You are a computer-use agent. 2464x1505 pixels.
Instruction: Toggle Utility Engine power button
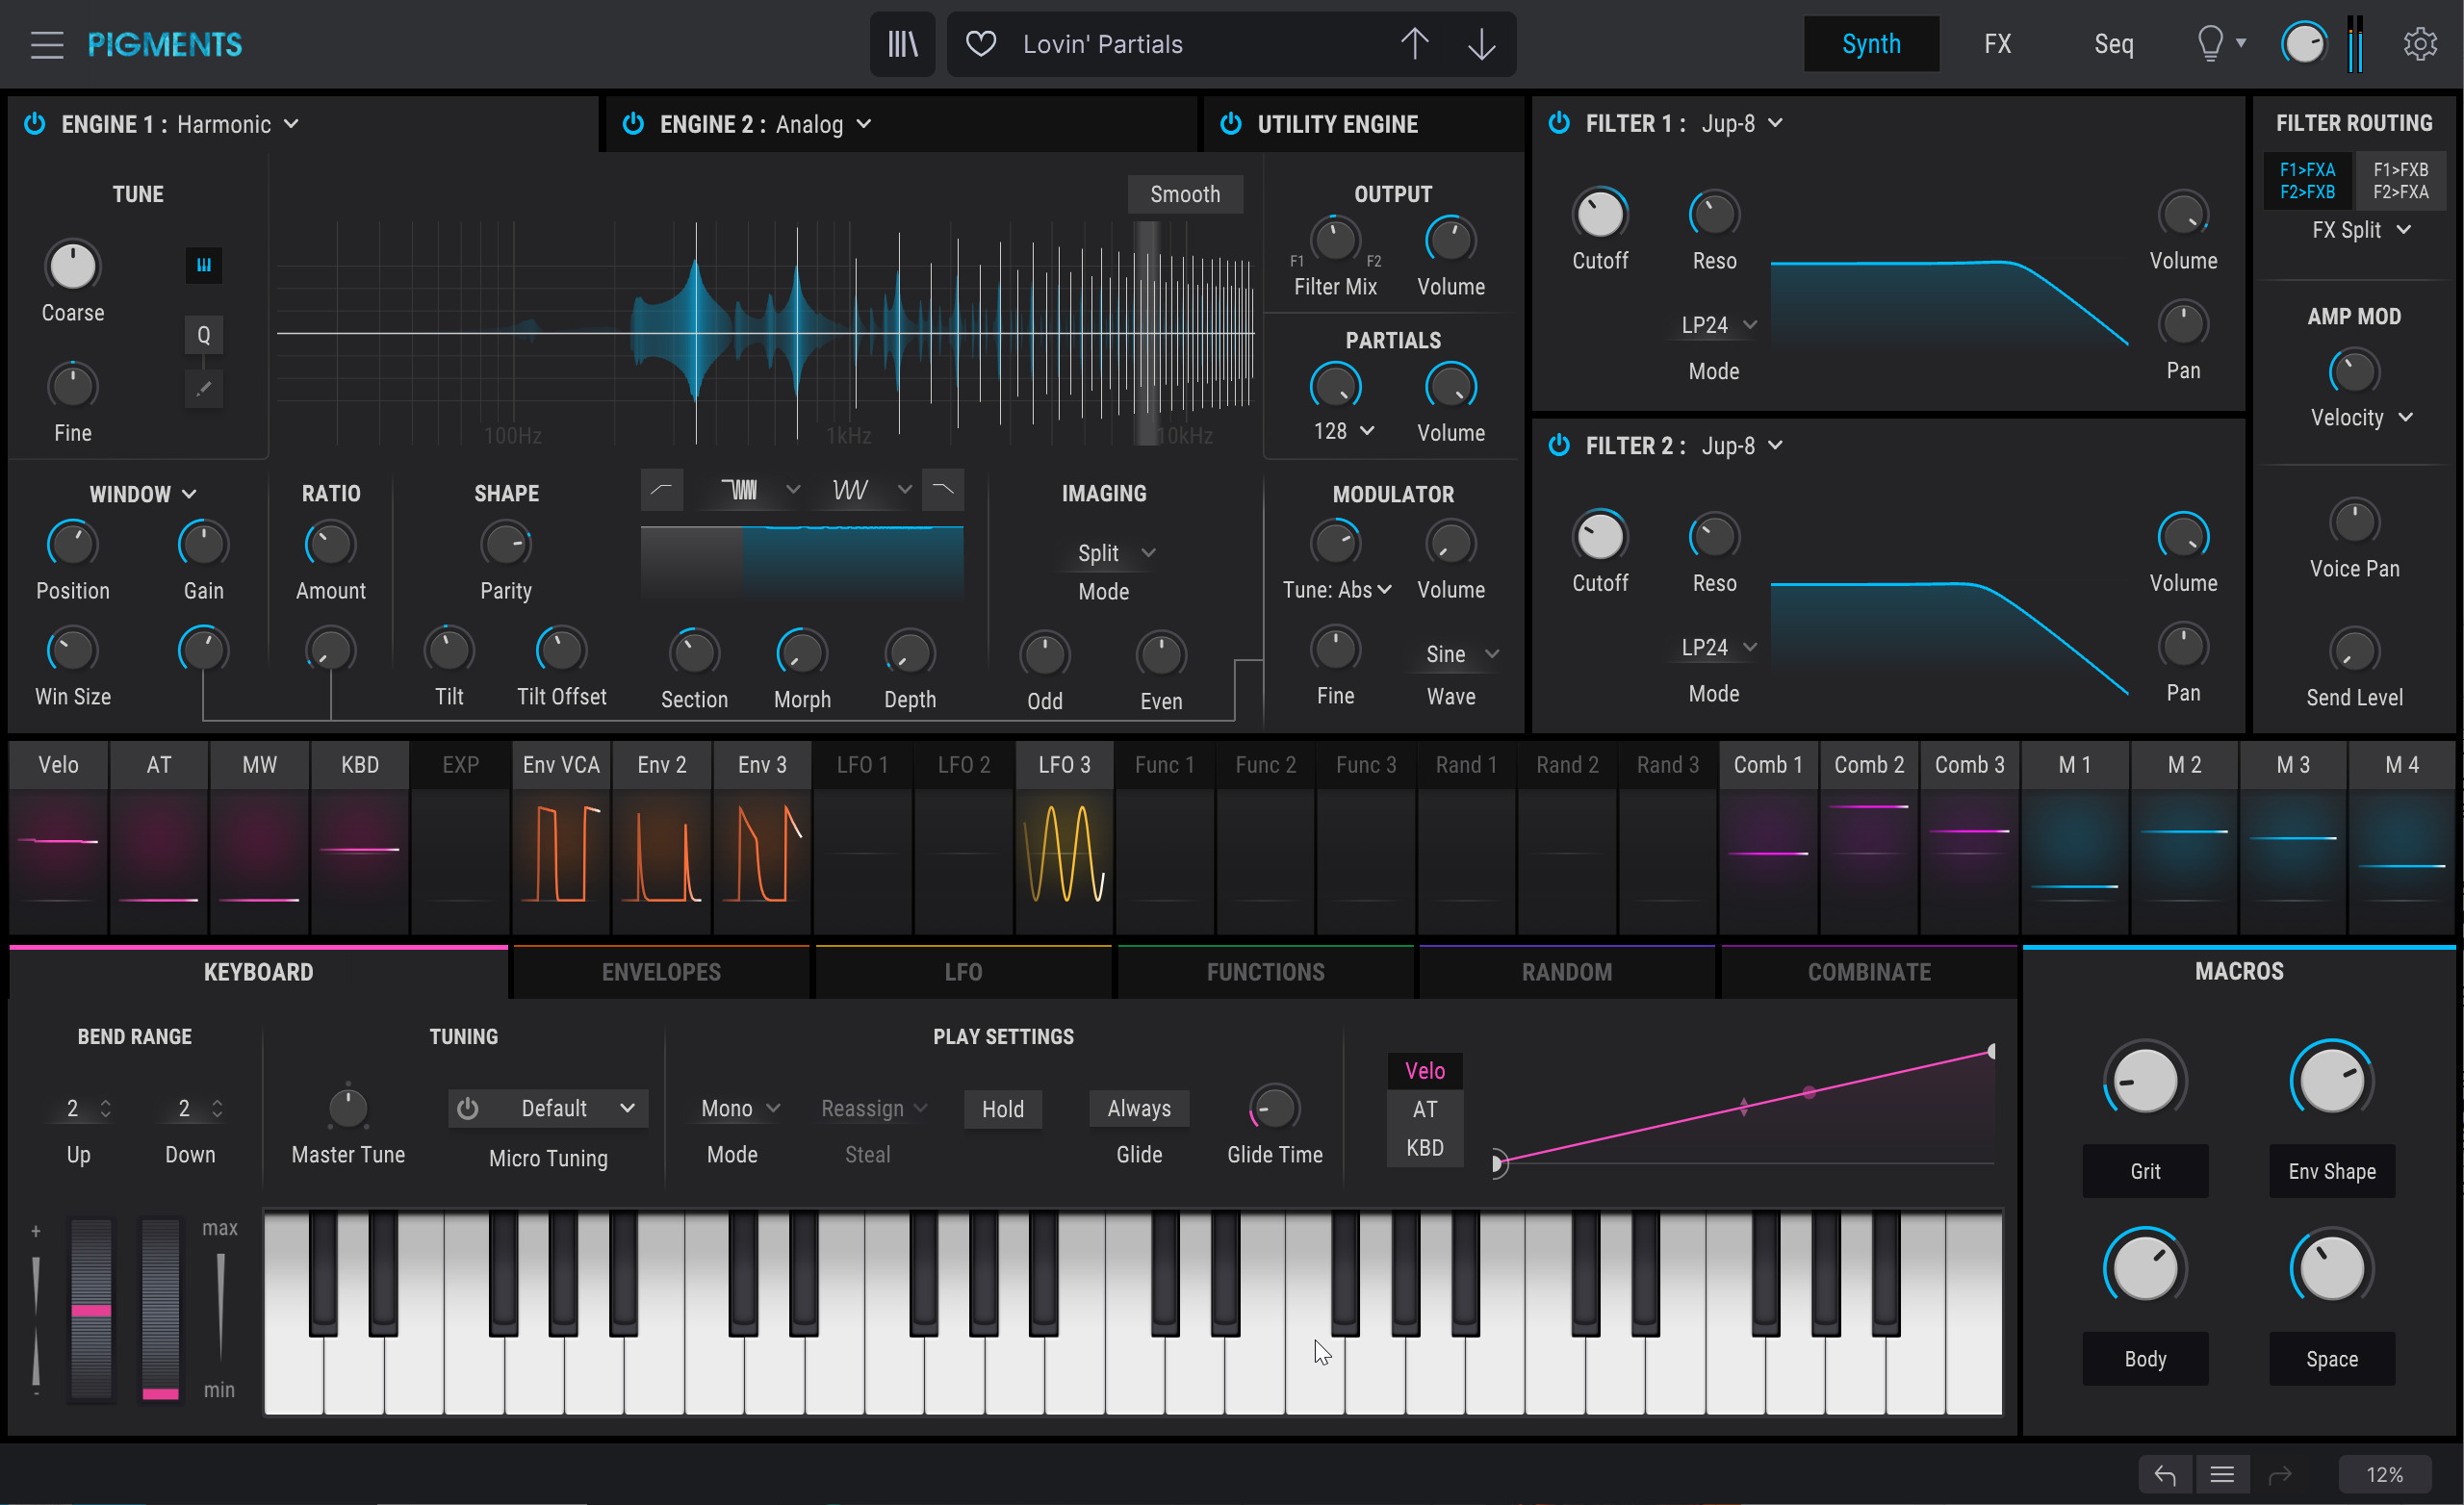tap(1231, 124)
